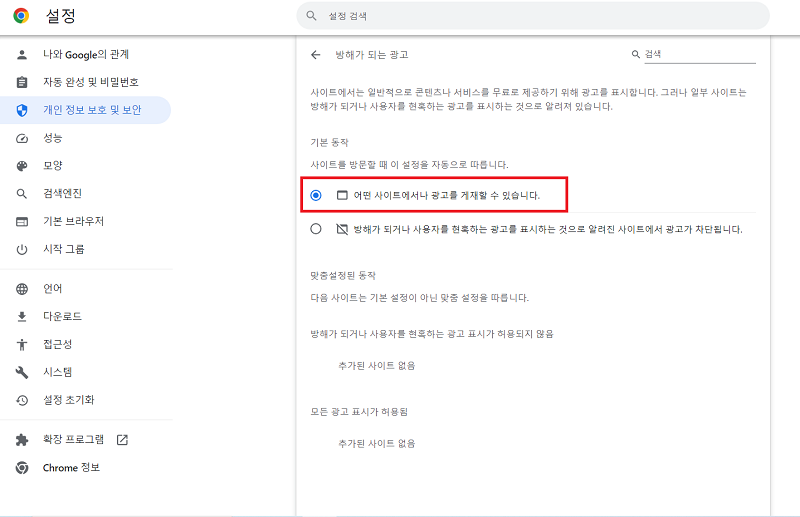Viewport: 800px width, 517px height.
Task: Open 기본 브라우저 settings page
Action: click(73, 221)
